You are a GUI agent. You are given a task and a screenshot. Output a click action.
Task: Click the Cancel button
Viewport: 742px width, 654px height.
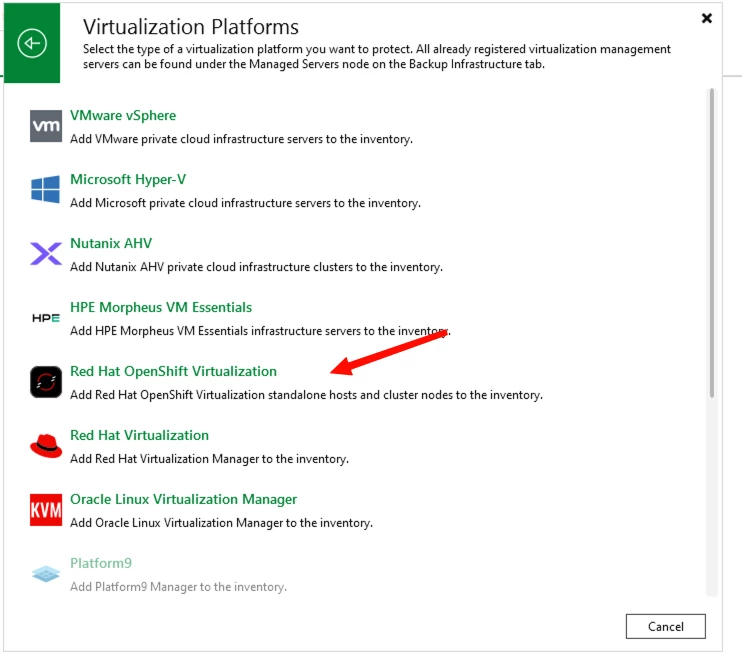pos(665,627)
